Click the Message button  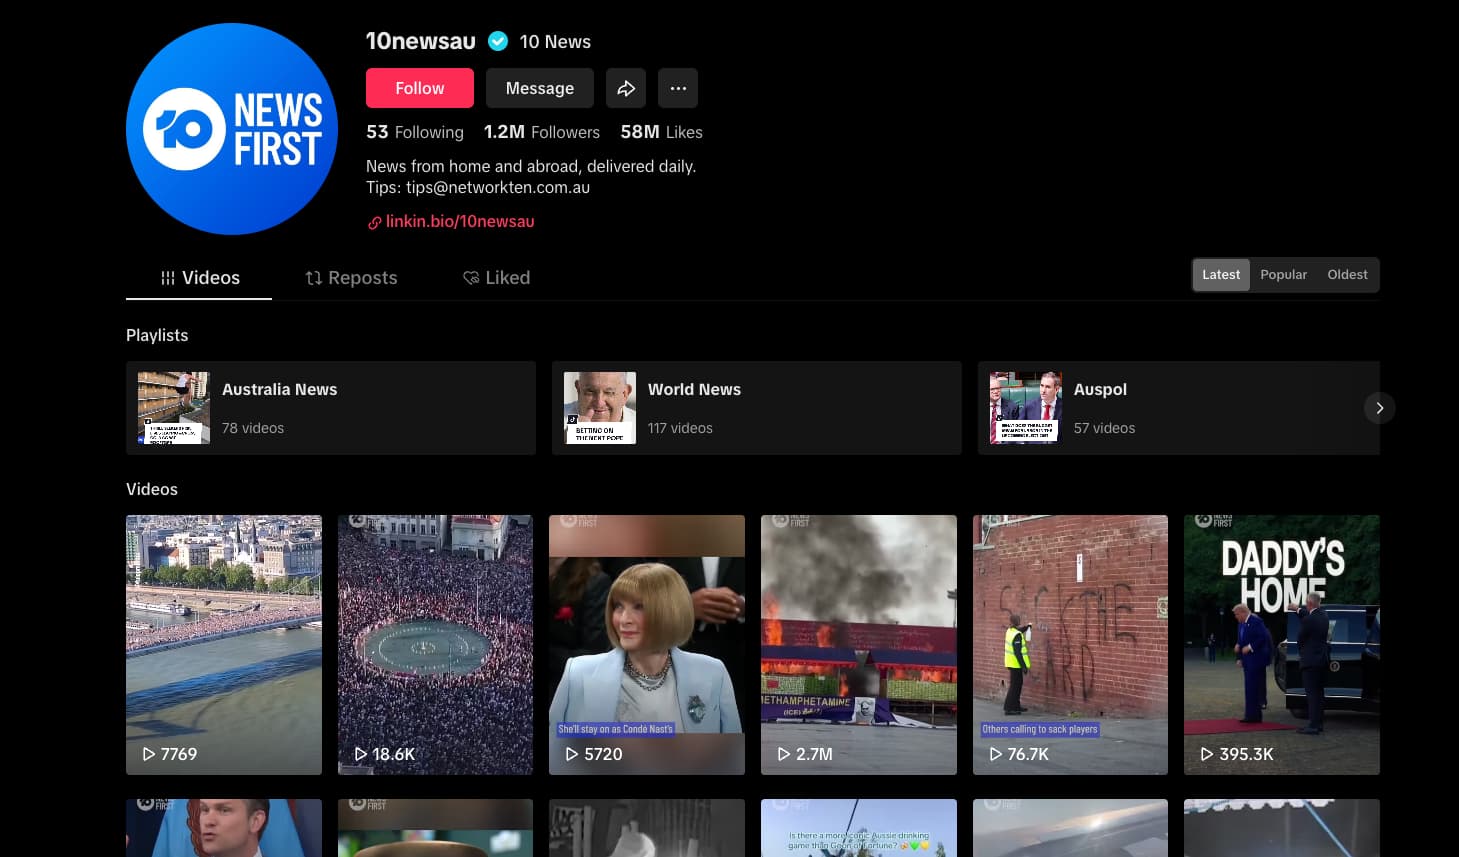(x=540, y=88)
